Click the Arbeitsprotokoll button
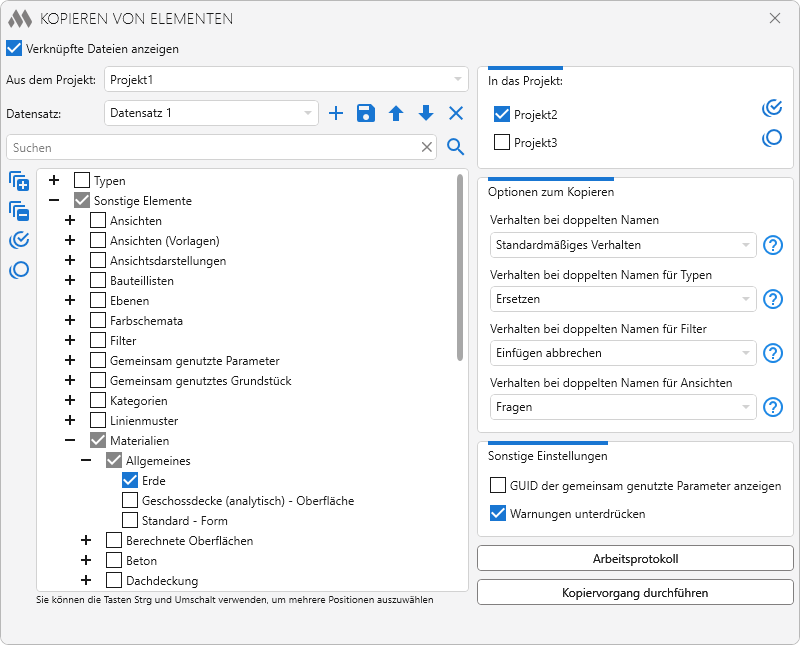This screenshot has height=645, width=800. coord(635,558)
